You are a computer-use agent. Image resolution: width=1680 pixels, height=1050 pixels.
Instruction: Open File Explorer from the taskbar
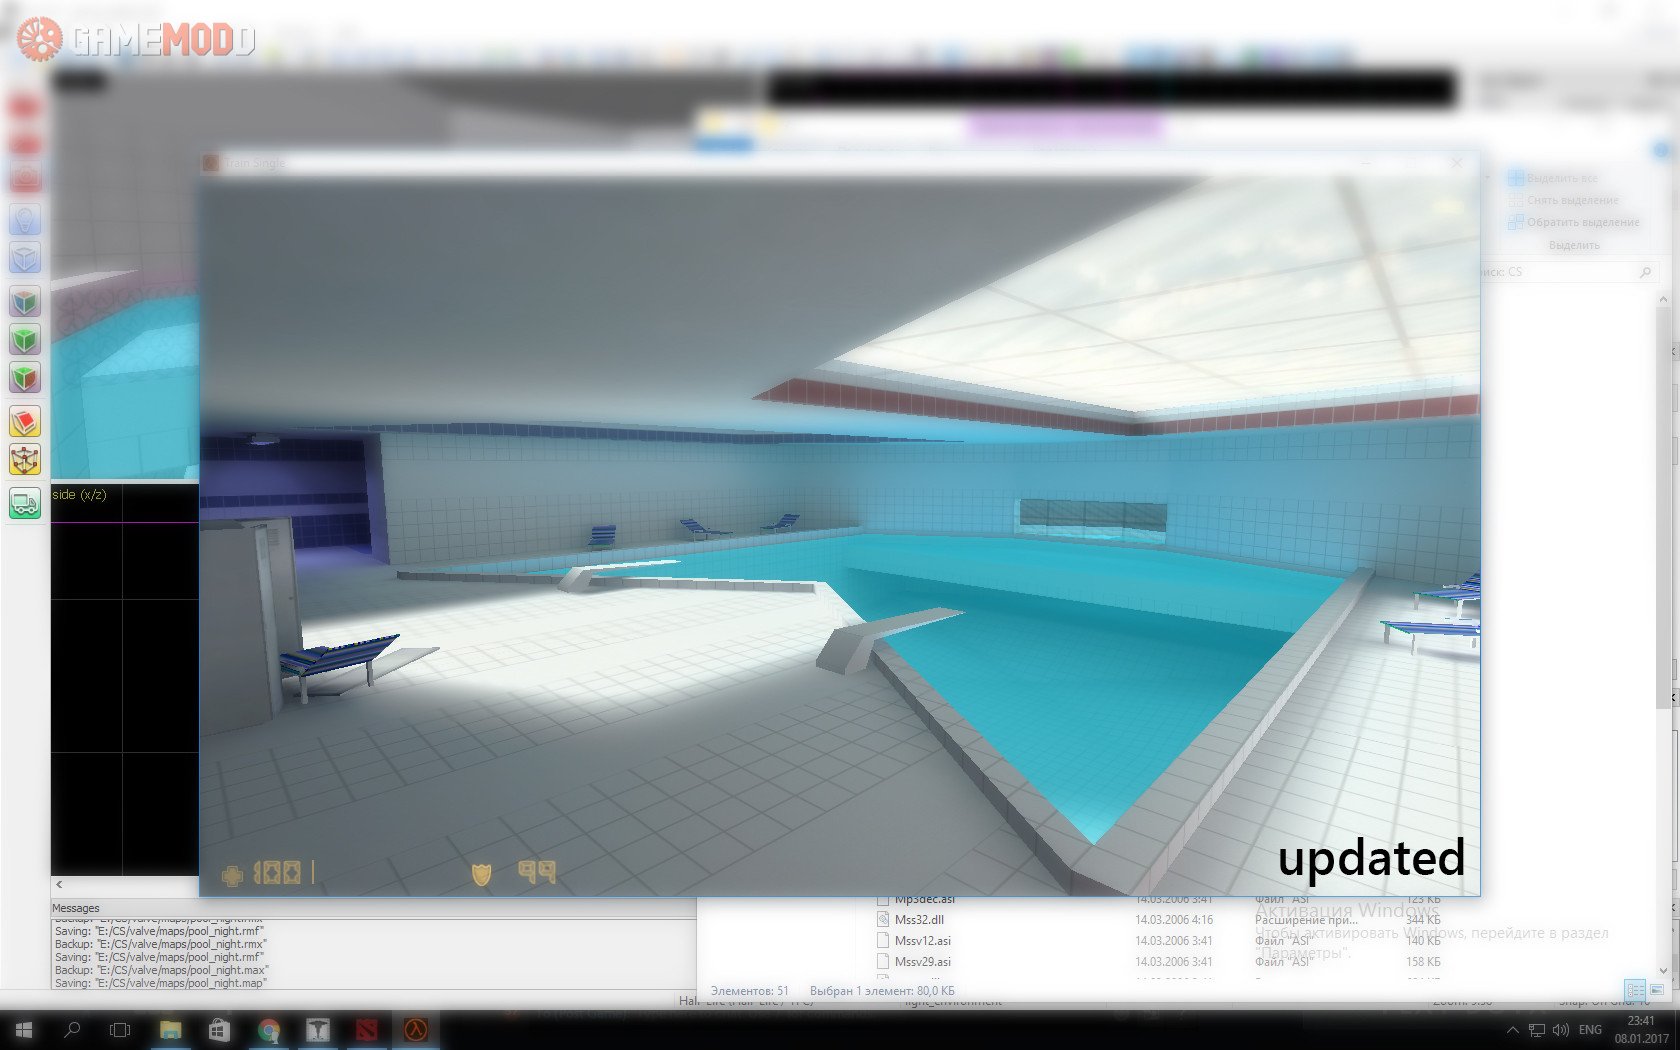(x=170, y=1030)
